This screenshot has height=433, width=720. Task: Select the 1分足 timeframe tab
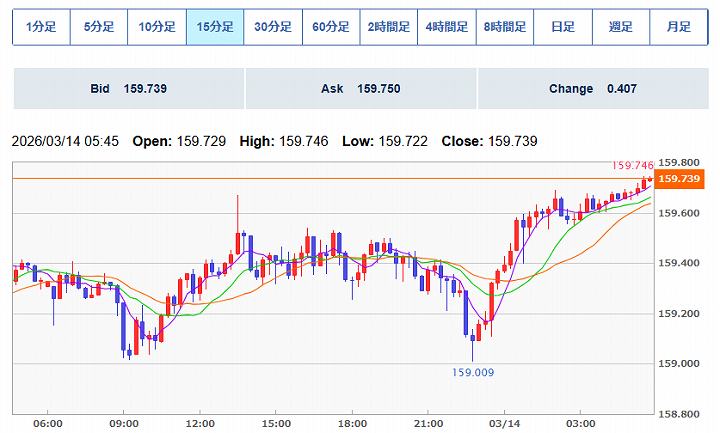(41, 27)
